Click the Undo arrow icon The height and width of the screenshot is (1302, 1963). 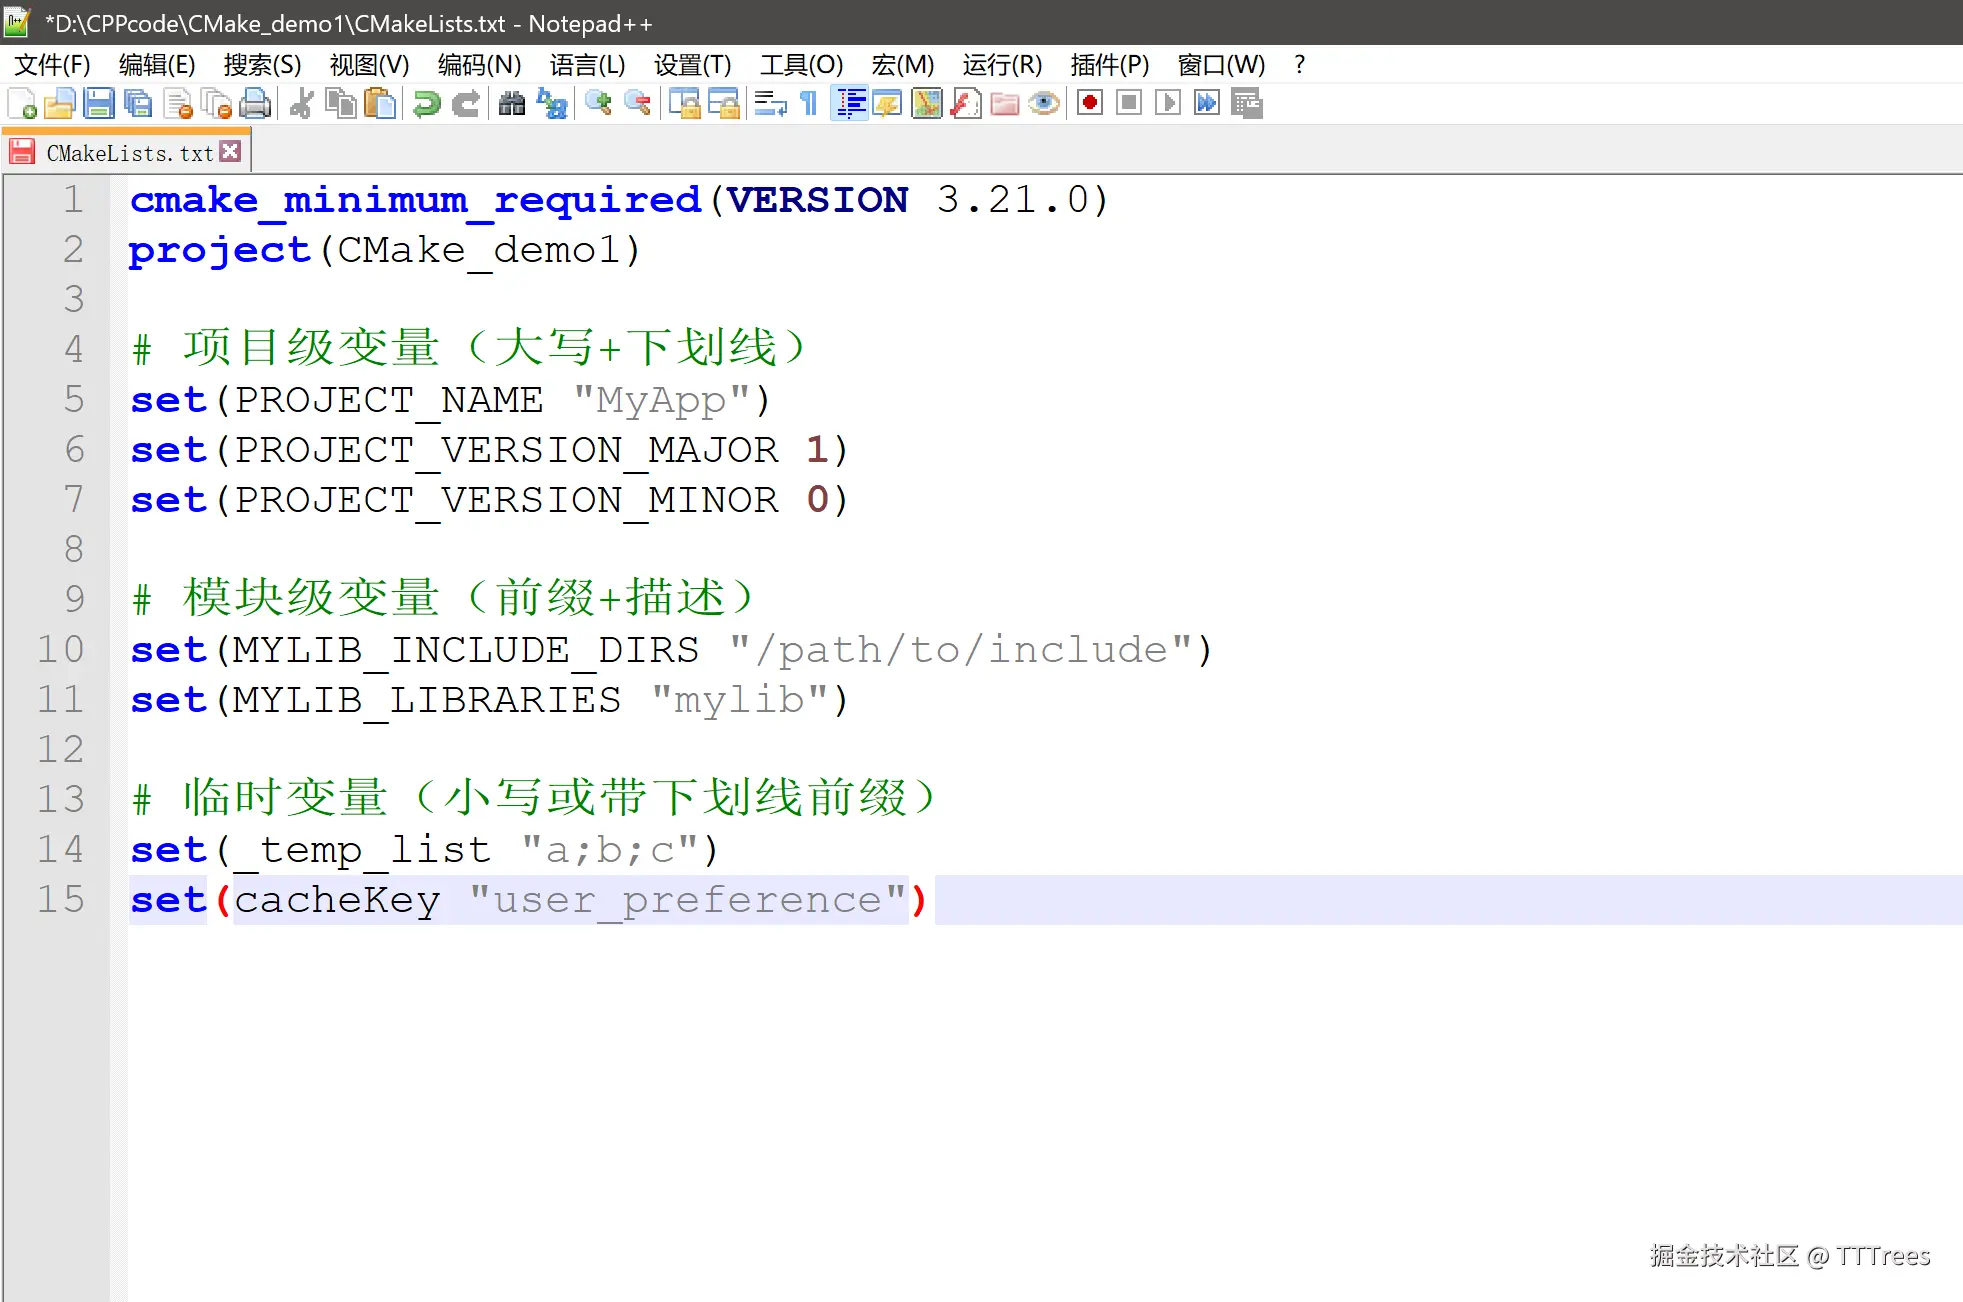click(x=427, y=103)
